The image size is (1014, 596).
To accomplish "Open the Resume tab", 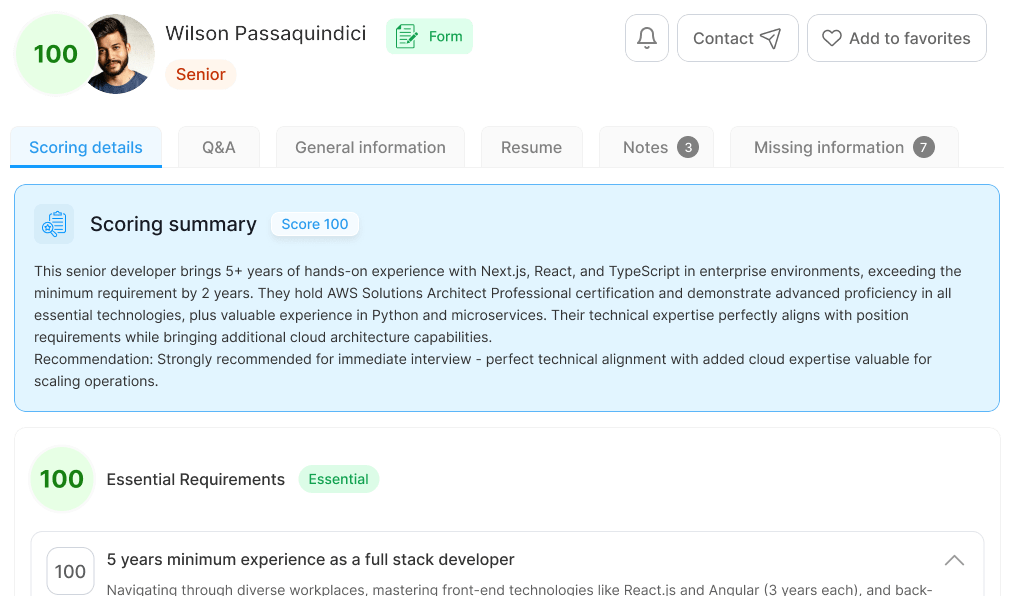I will [532, 147].
